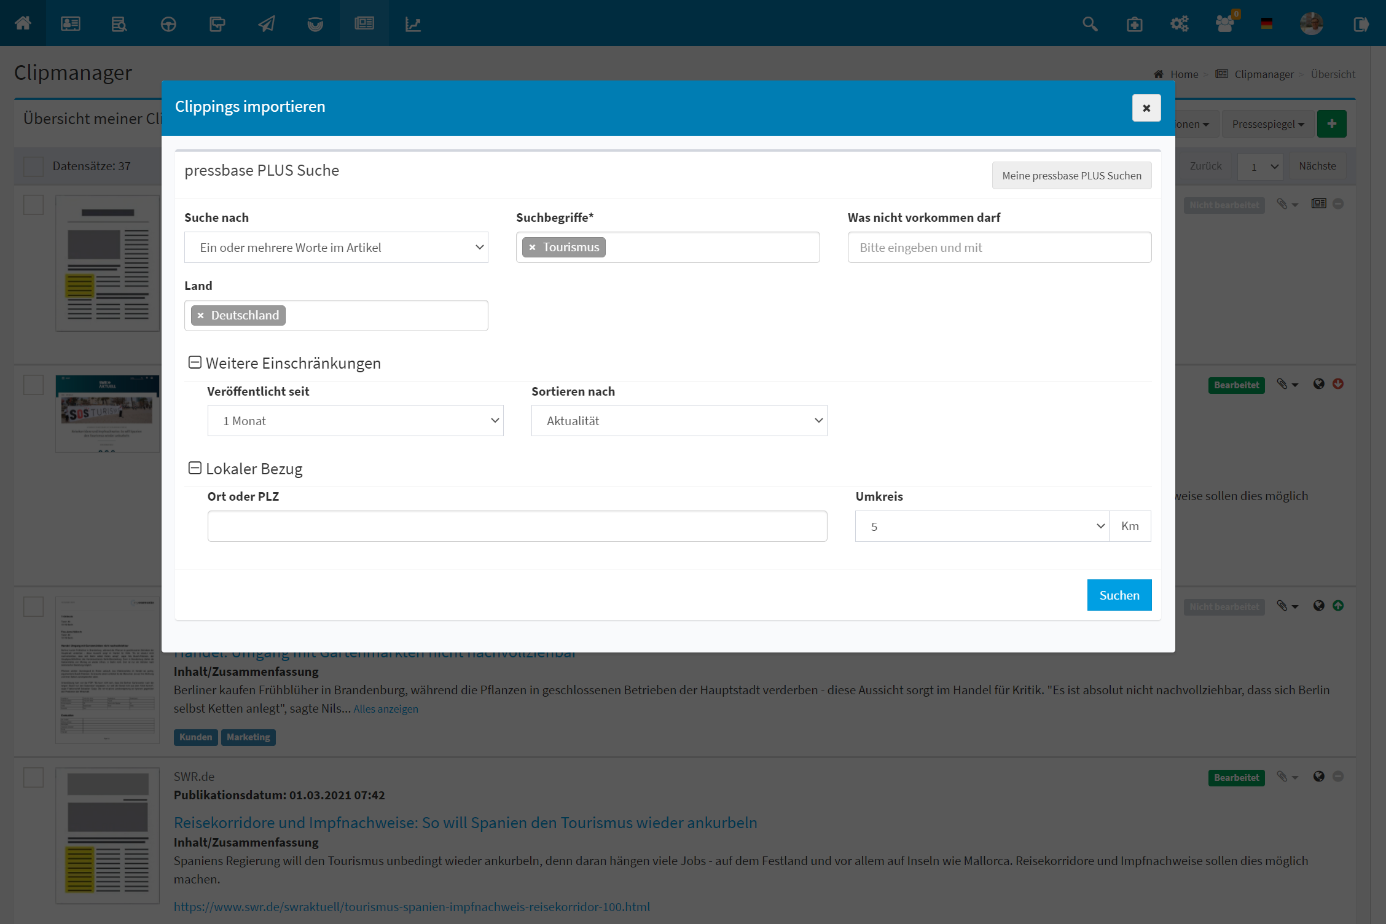The image size is (1386, 924).
Task: Click the Ort oder PLZ input field
Action: click(517, 527)
